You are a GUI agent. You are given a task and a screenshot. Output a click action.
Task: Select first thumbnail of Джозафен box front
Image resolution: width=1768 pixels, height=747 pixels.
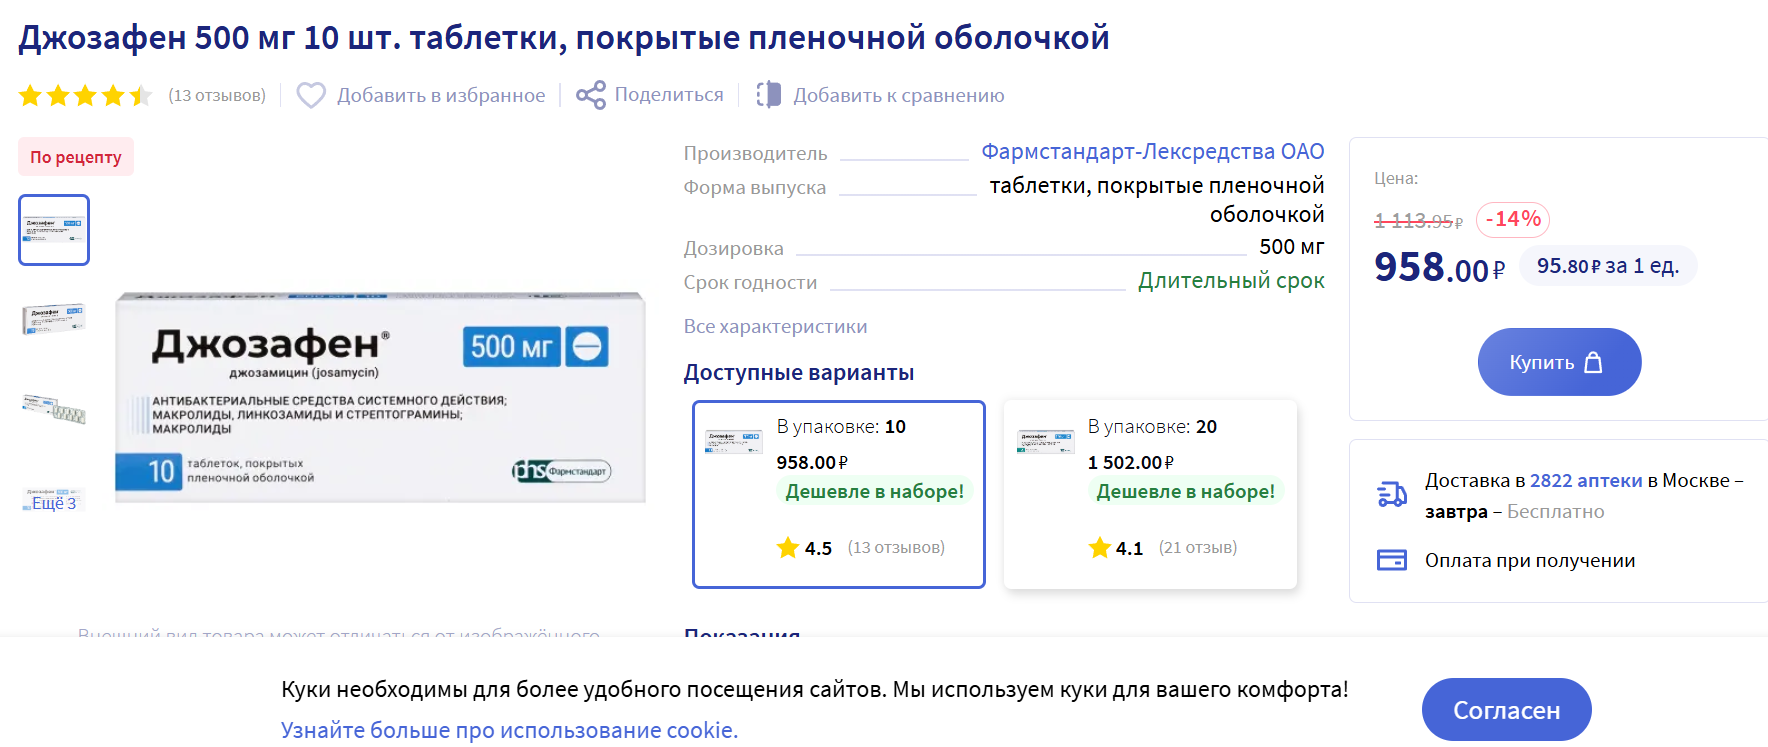pyautogui.click(x=54, y=230)
